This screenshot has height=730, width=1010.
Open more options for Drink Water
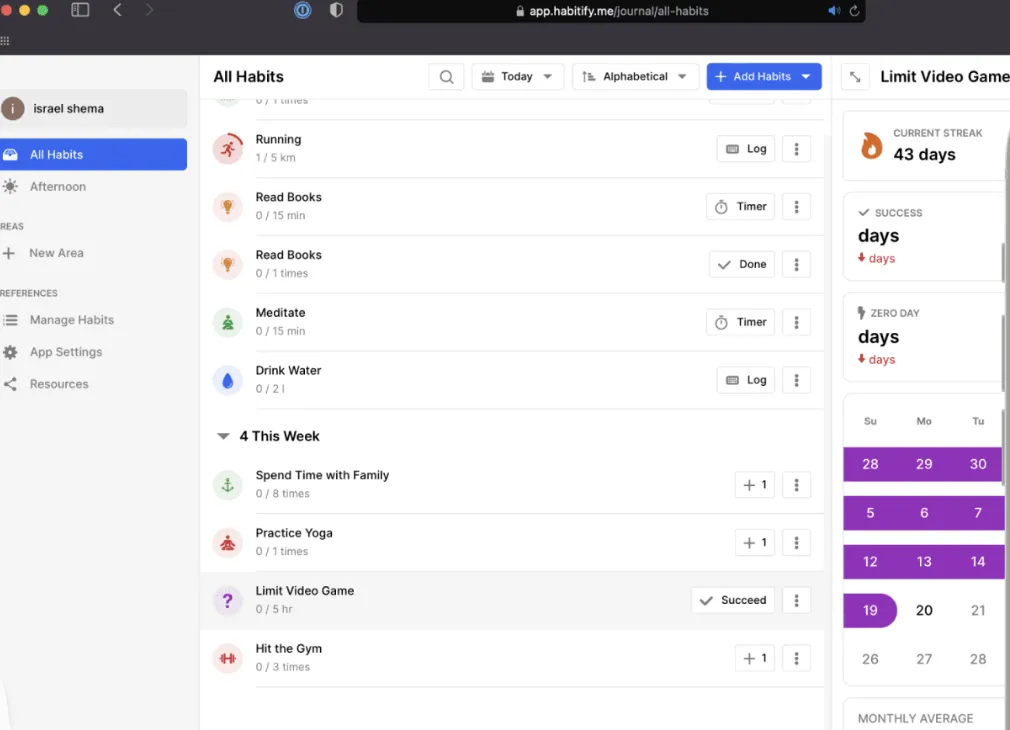pos(797,380)
